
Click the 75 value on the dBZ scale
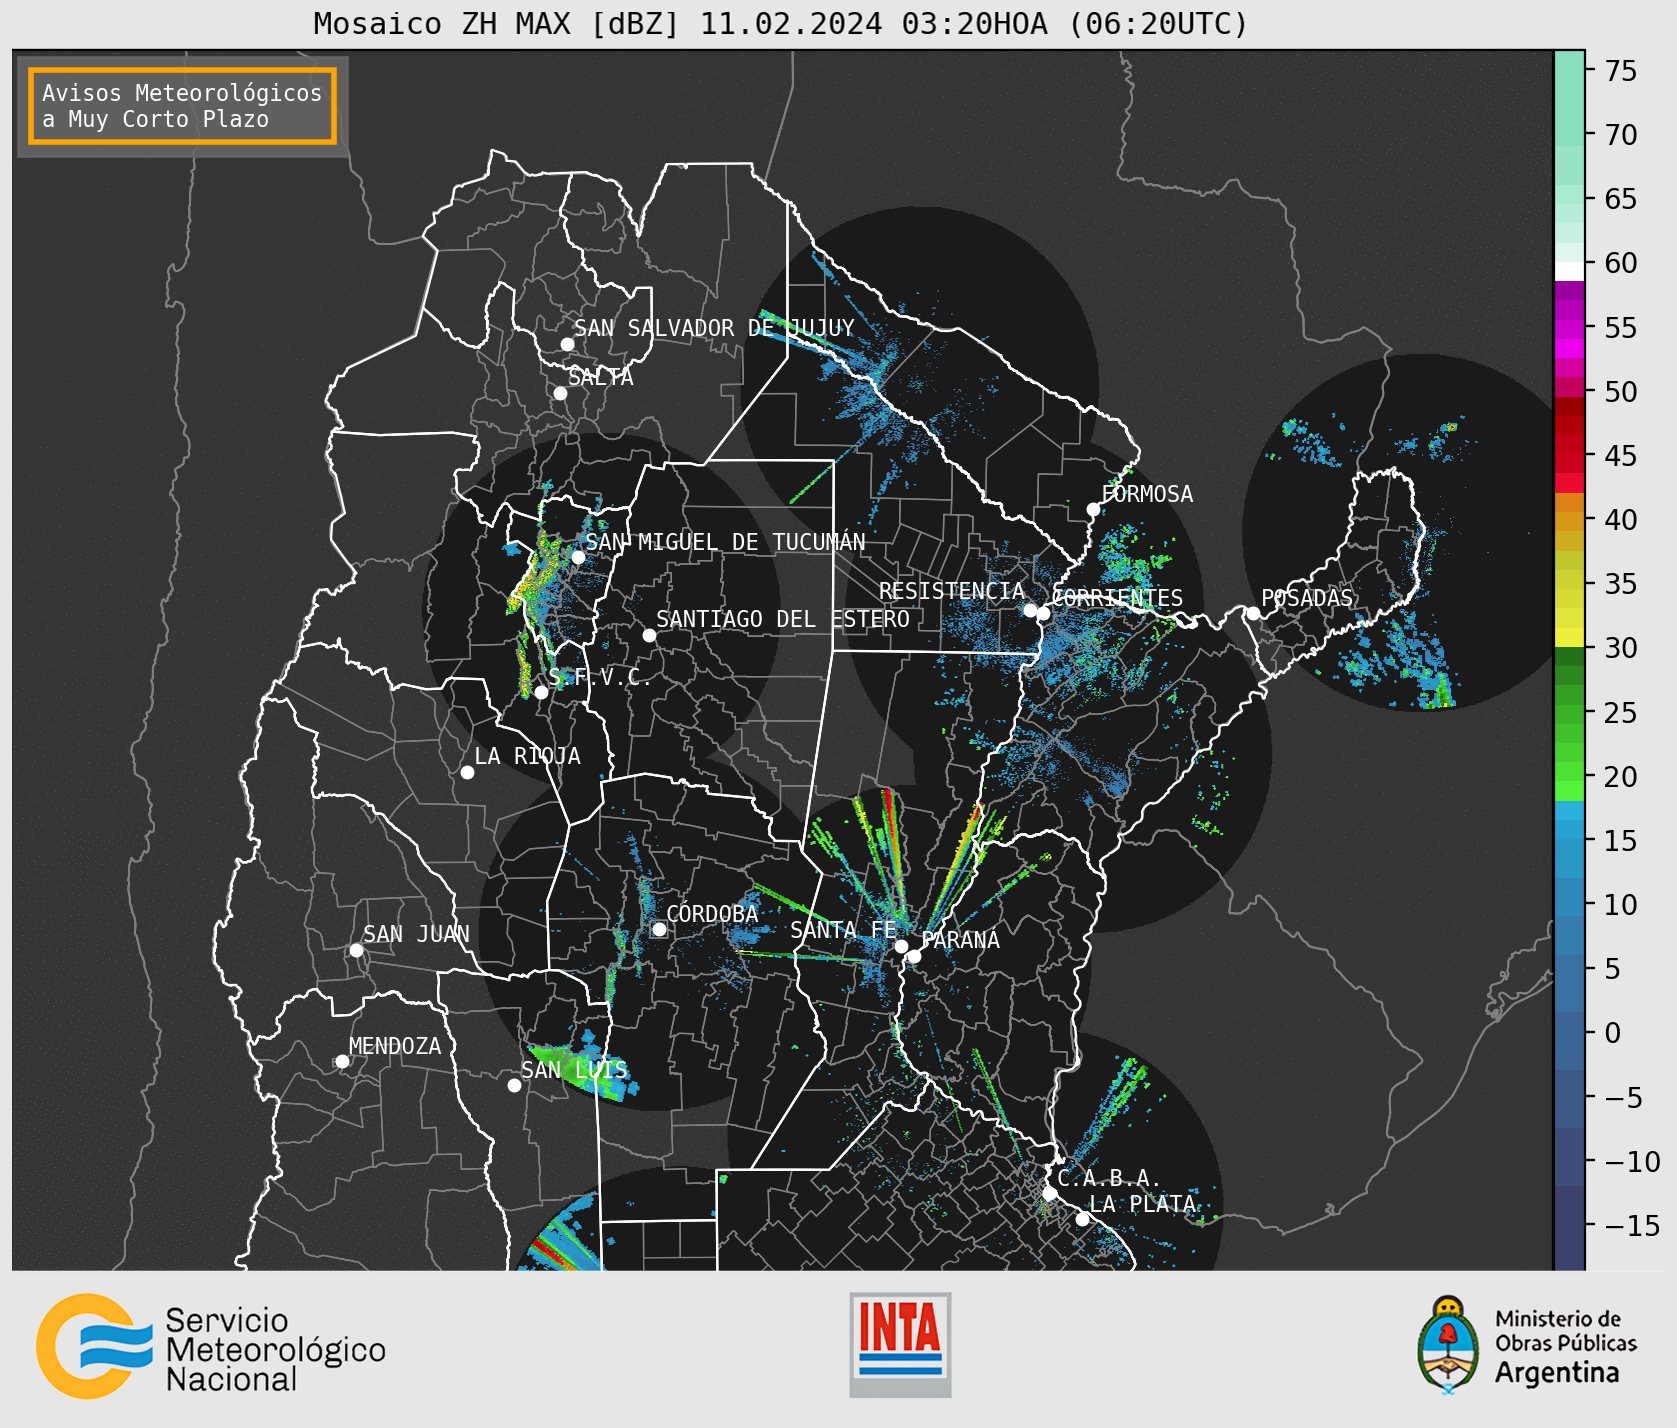click(x=1621, y=71)
